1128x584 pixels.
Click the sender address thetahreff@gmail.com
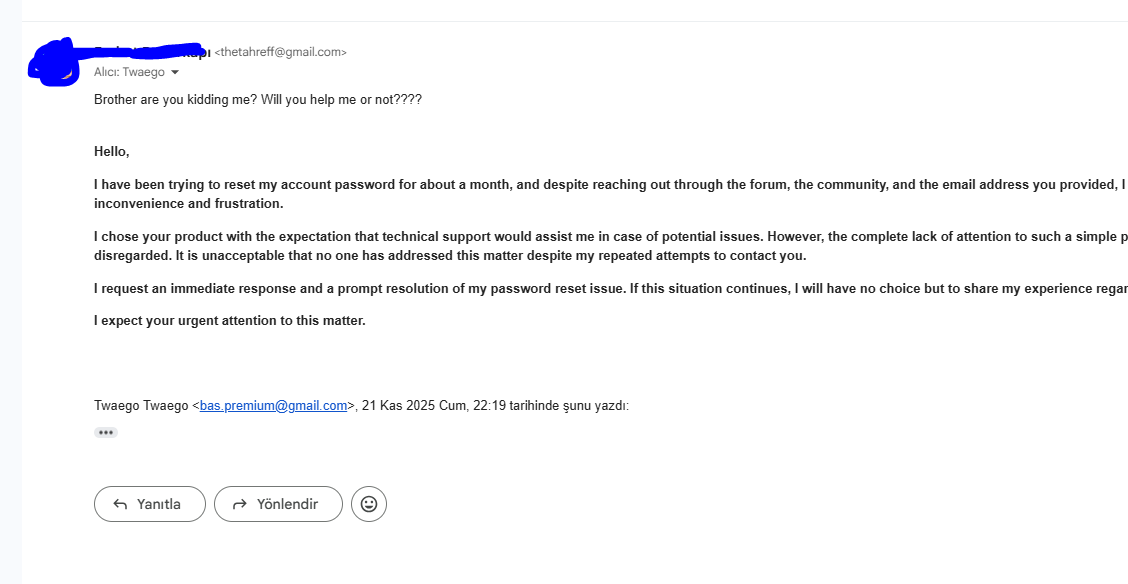[x=281, y=52]
